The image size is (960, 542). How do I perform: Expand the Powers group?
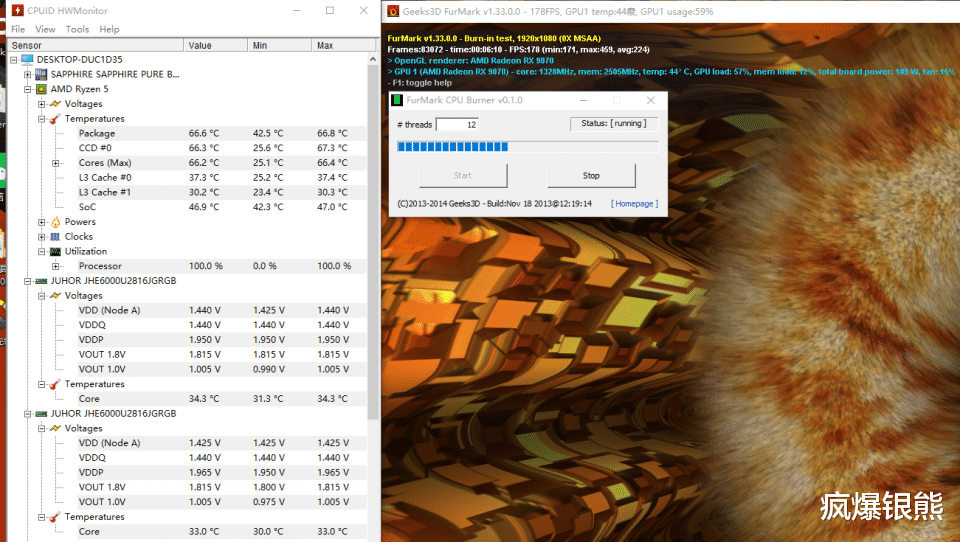[42, 222]
